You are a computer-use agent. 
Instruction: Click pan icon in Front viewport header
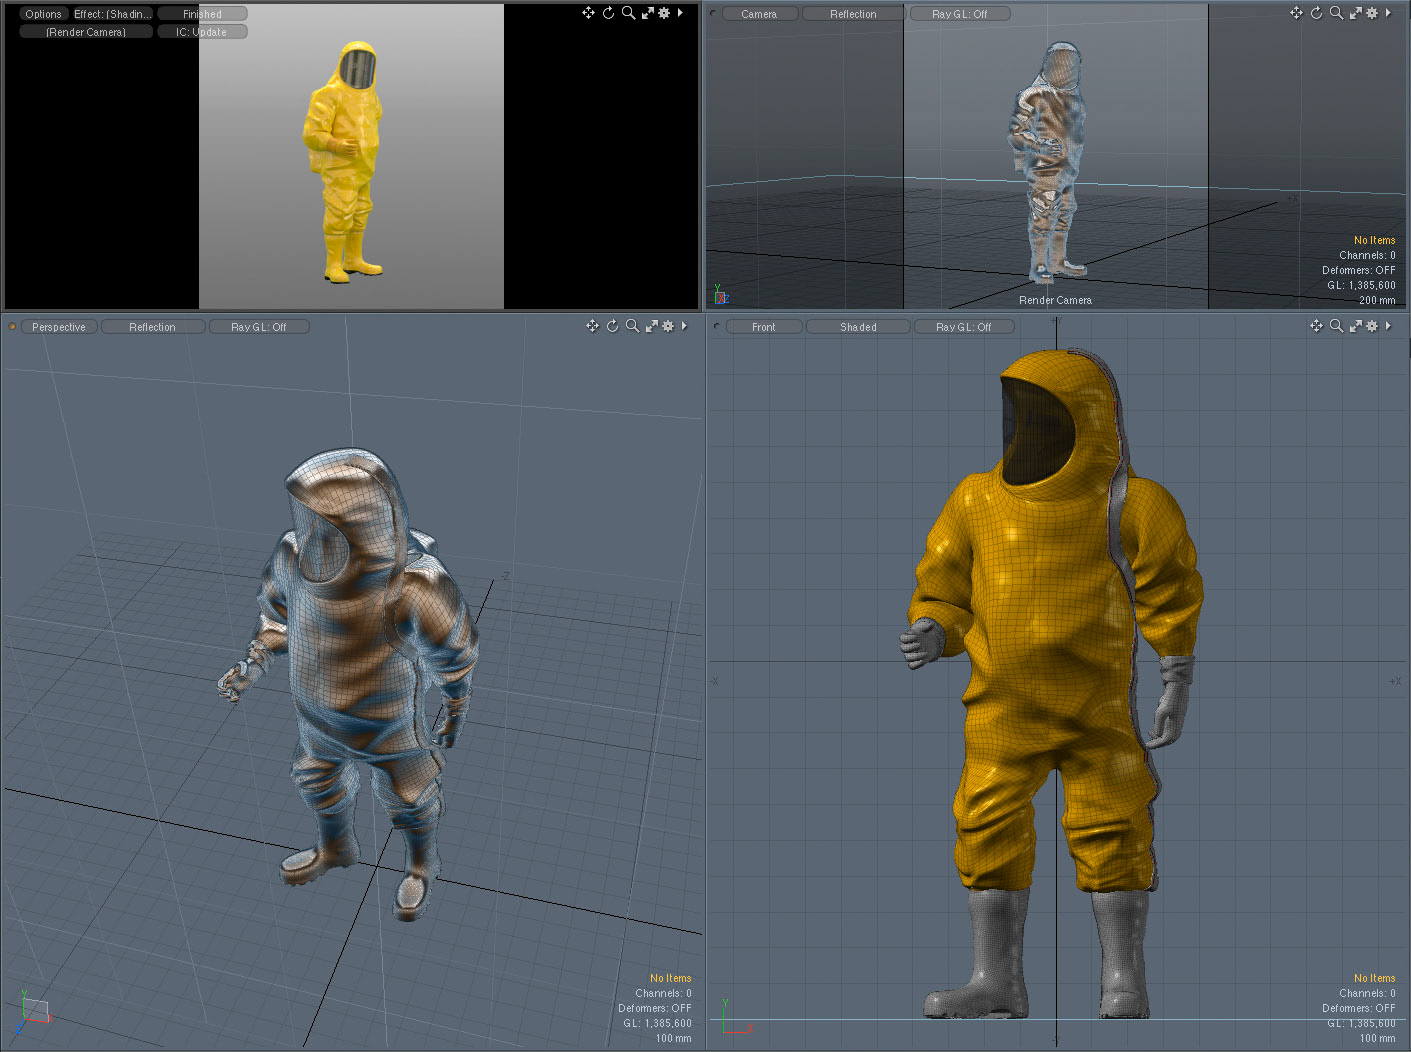point(1316,326)
